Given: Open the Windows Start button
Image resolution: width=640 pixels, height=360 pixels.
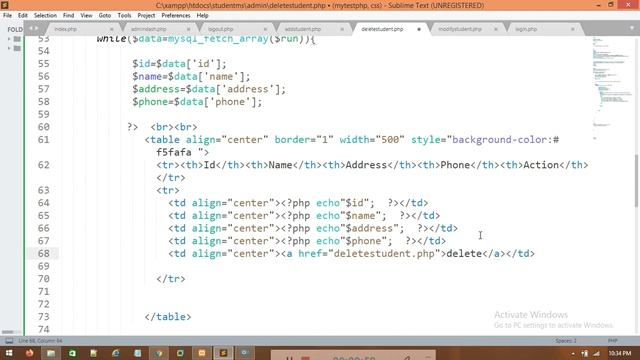Looking at the screenshot, I should 9,353.
